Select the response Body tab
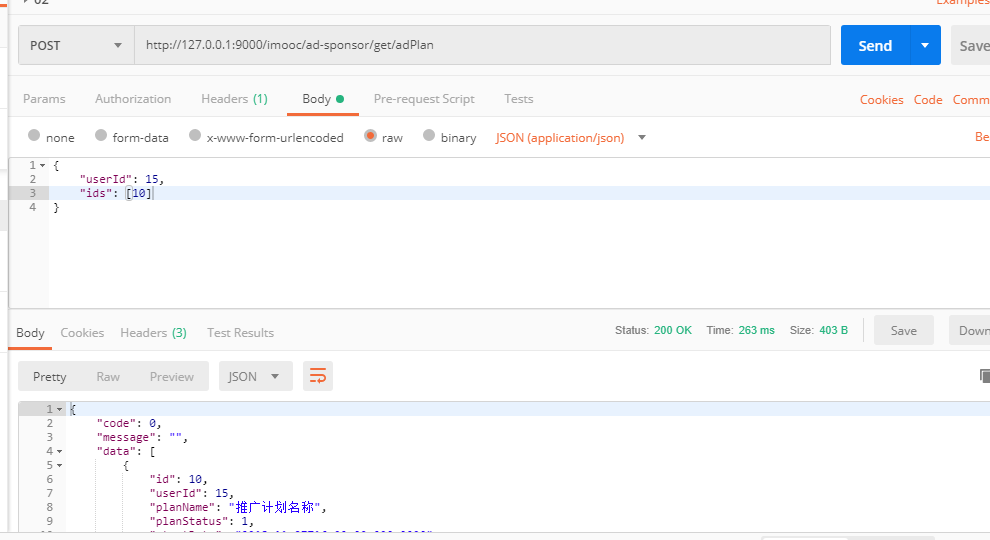 click(30, 333)
